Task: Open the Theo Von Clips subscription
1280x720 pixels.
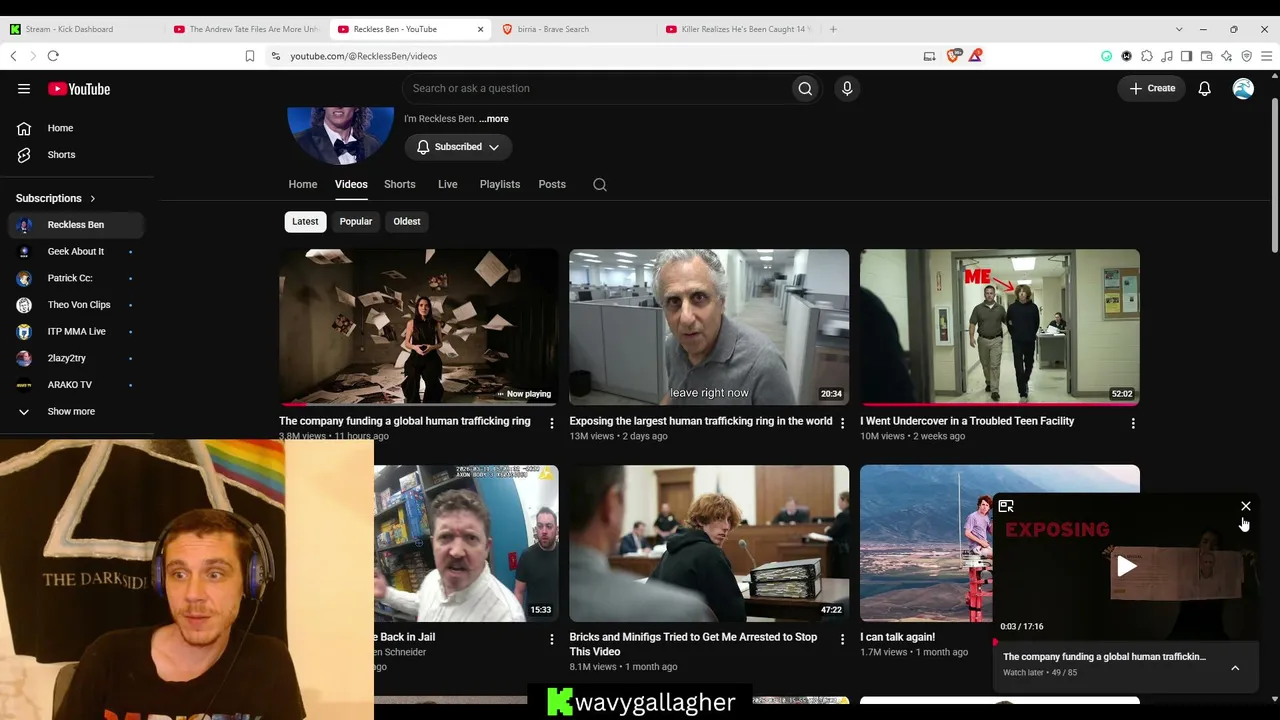Action: coord(76,305)
